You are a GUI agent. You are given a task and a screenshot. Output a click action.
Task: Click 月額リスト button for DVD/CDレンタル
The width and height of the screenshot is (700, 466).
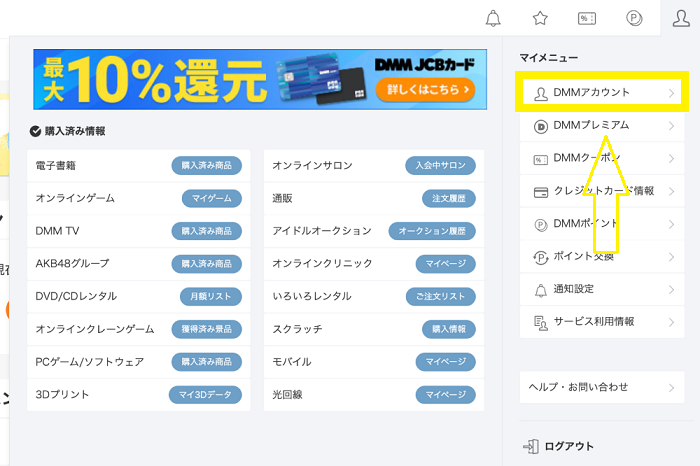211,296
